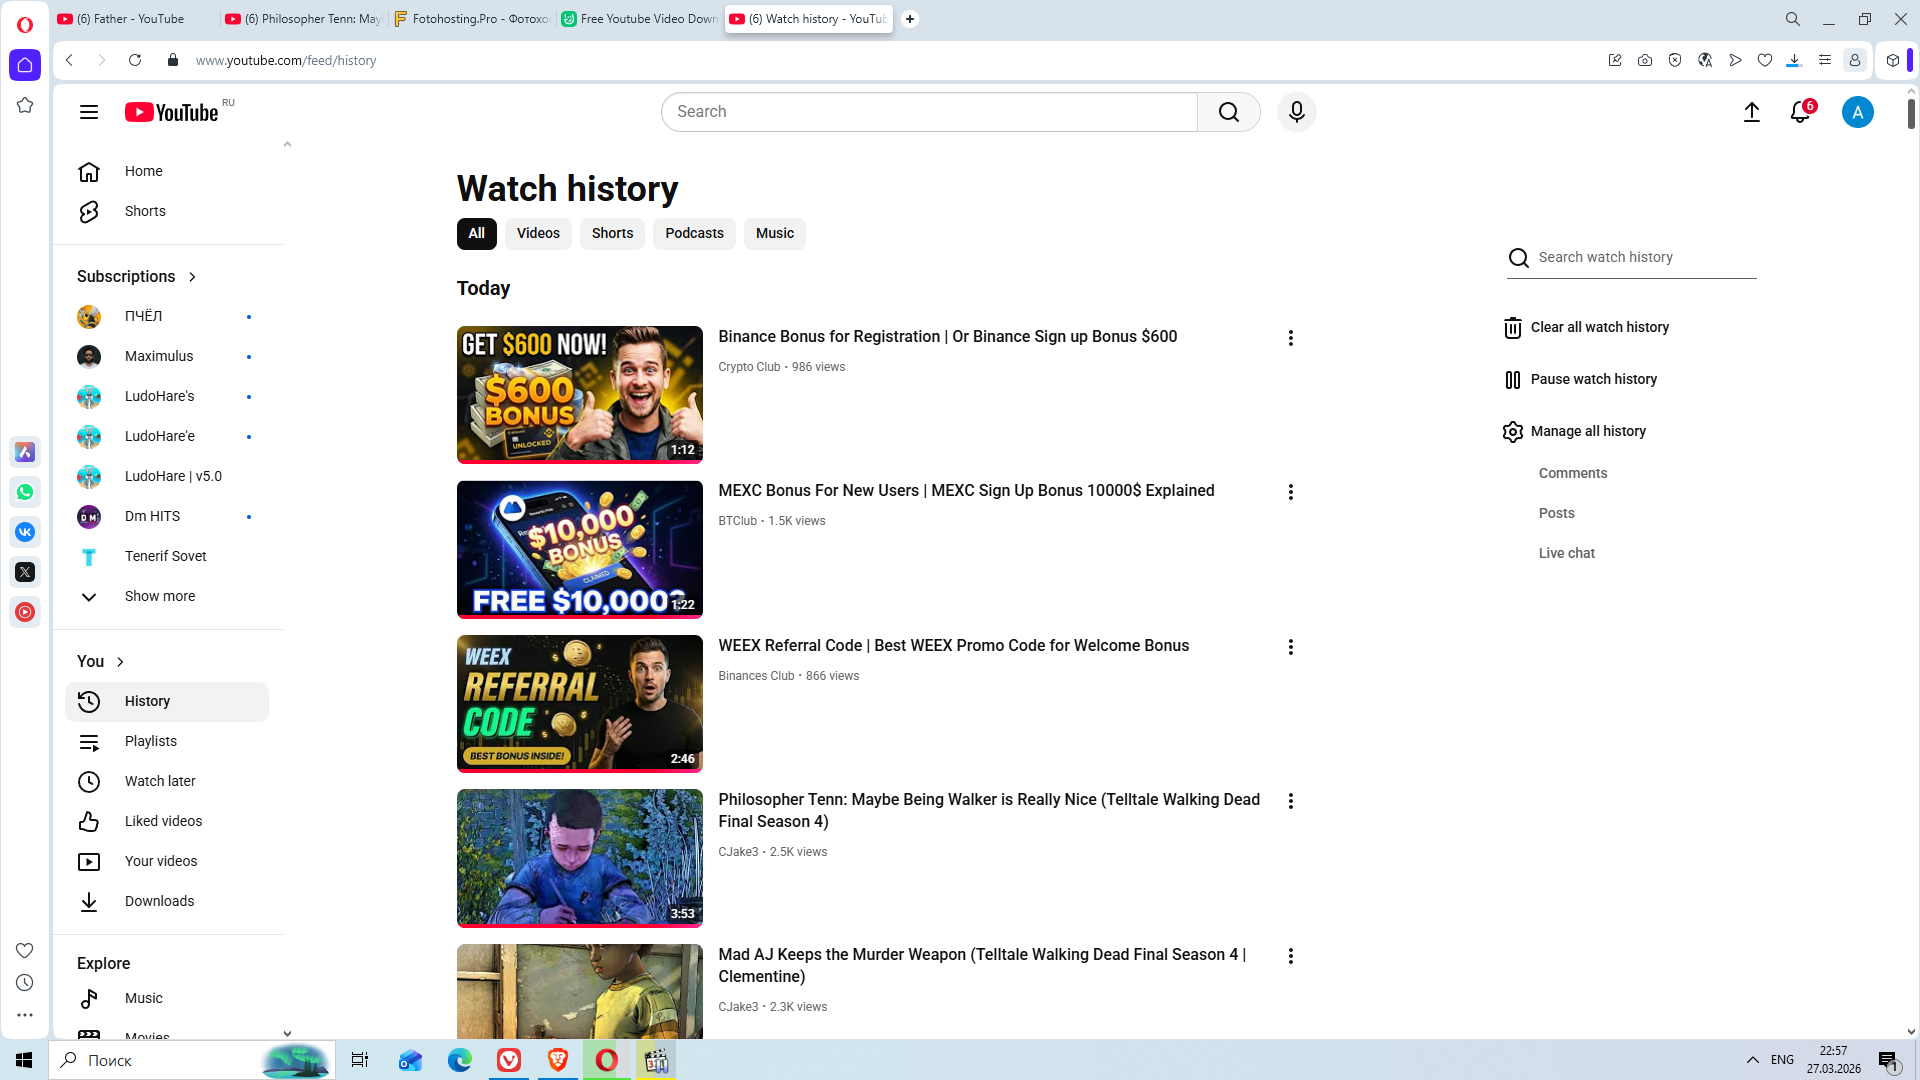Viewport: 1920px width, 1080px height.
Task: Switch to the Father - YouTube tab
Action: coord(130,19)
